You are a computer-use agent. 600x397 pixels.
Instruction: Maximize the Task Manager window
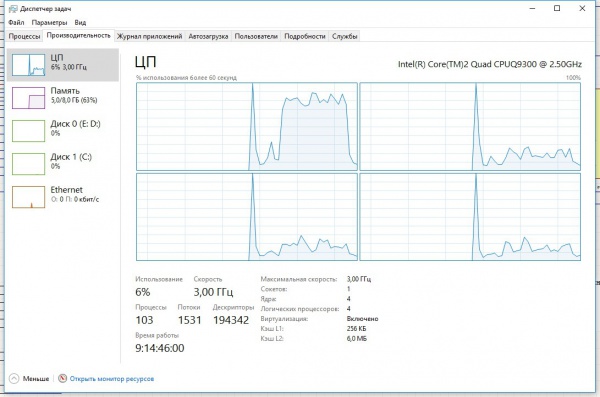pyautogui.click(x=557, y=8)
